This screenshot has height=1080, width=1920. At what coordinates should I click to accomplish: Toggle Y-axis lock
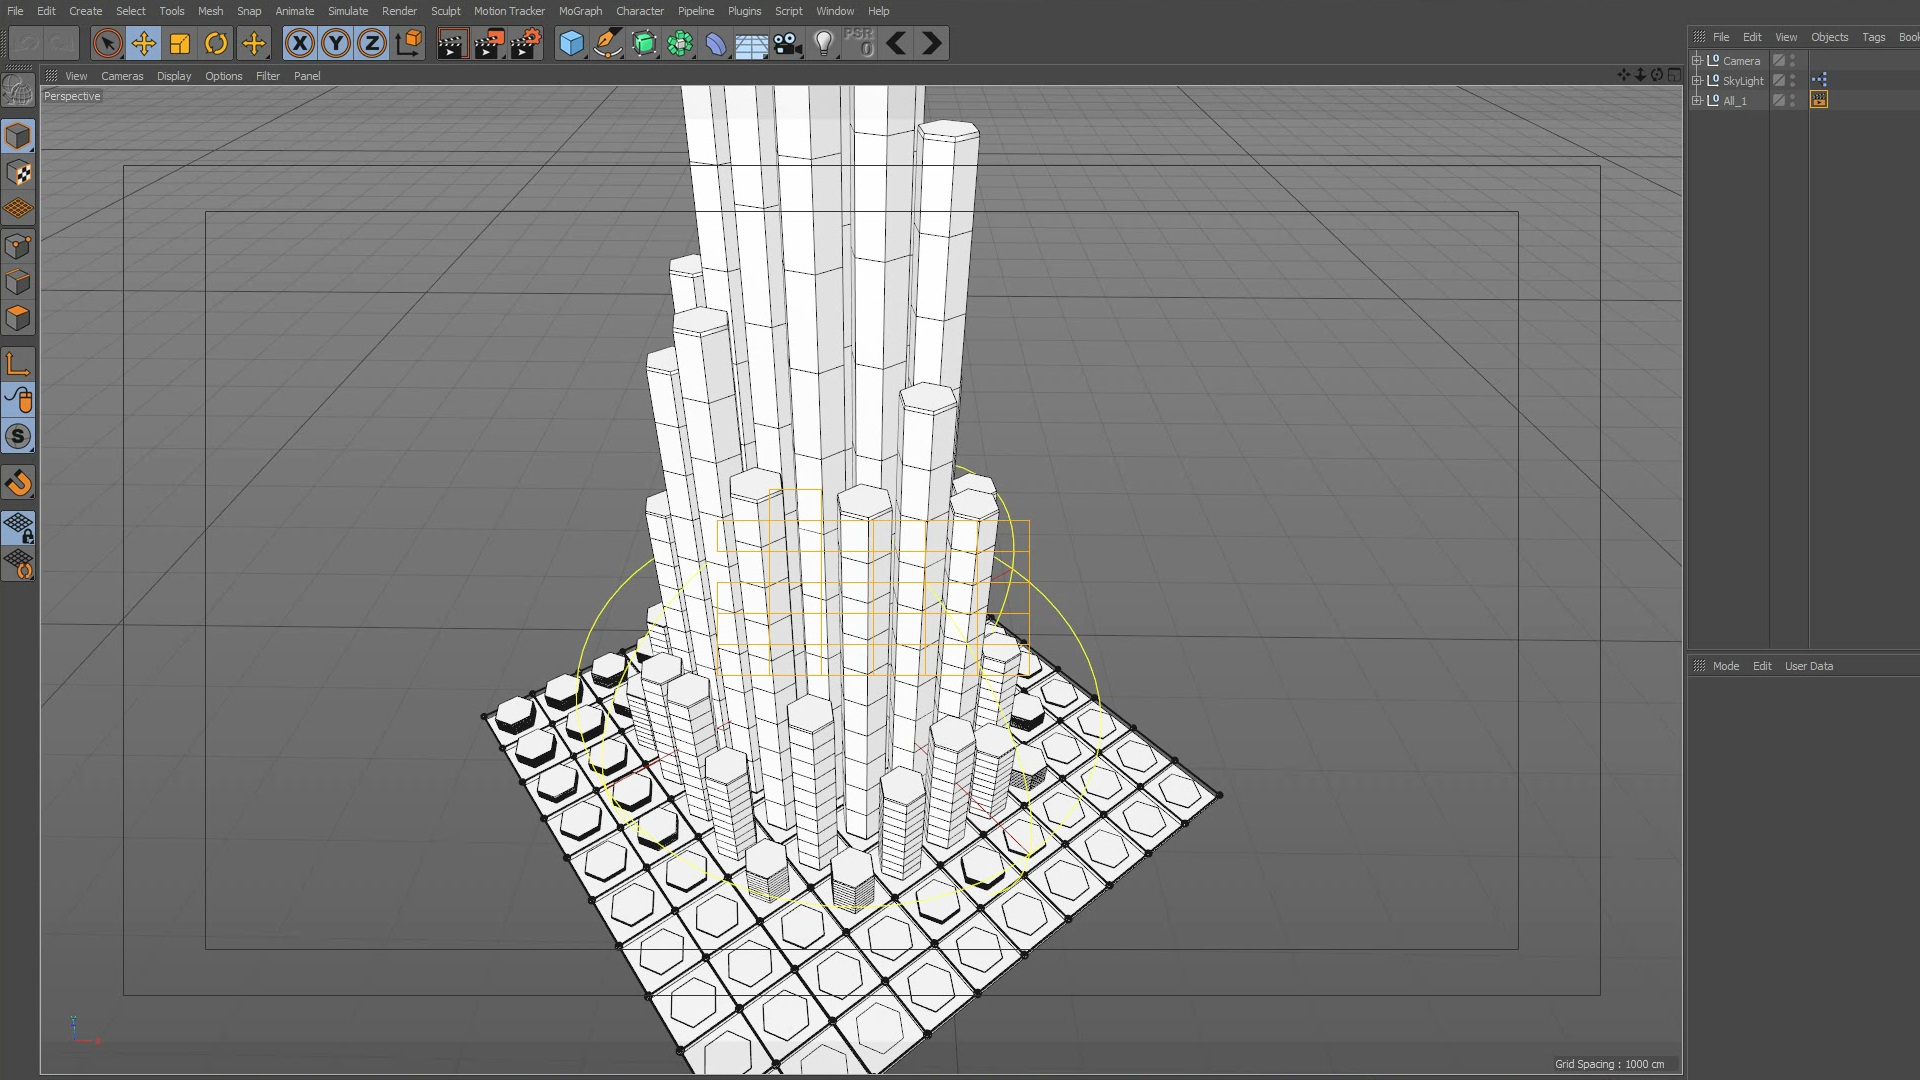click(336, 43)
